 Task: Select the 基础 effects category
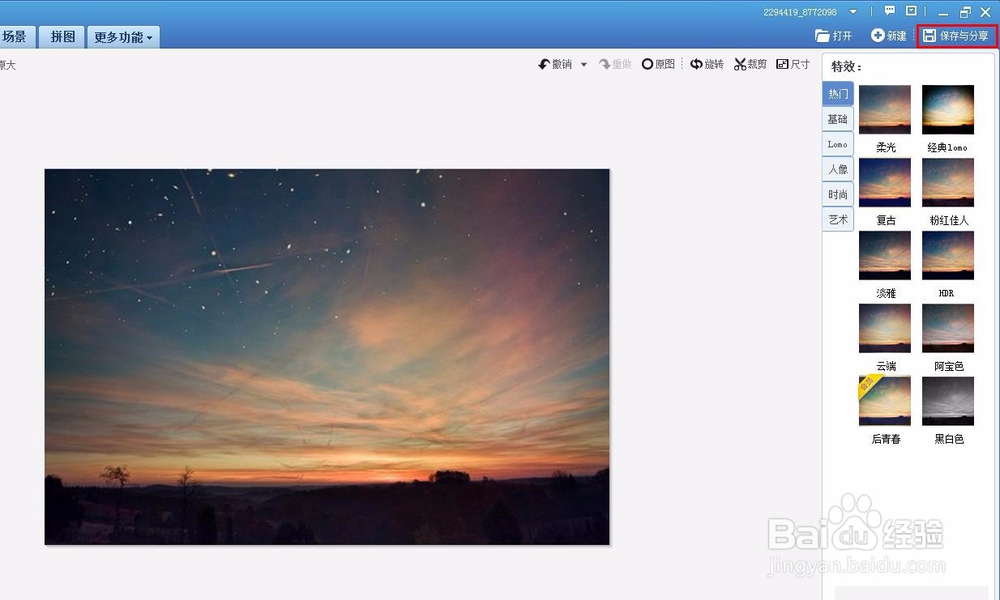click(838, 119)
